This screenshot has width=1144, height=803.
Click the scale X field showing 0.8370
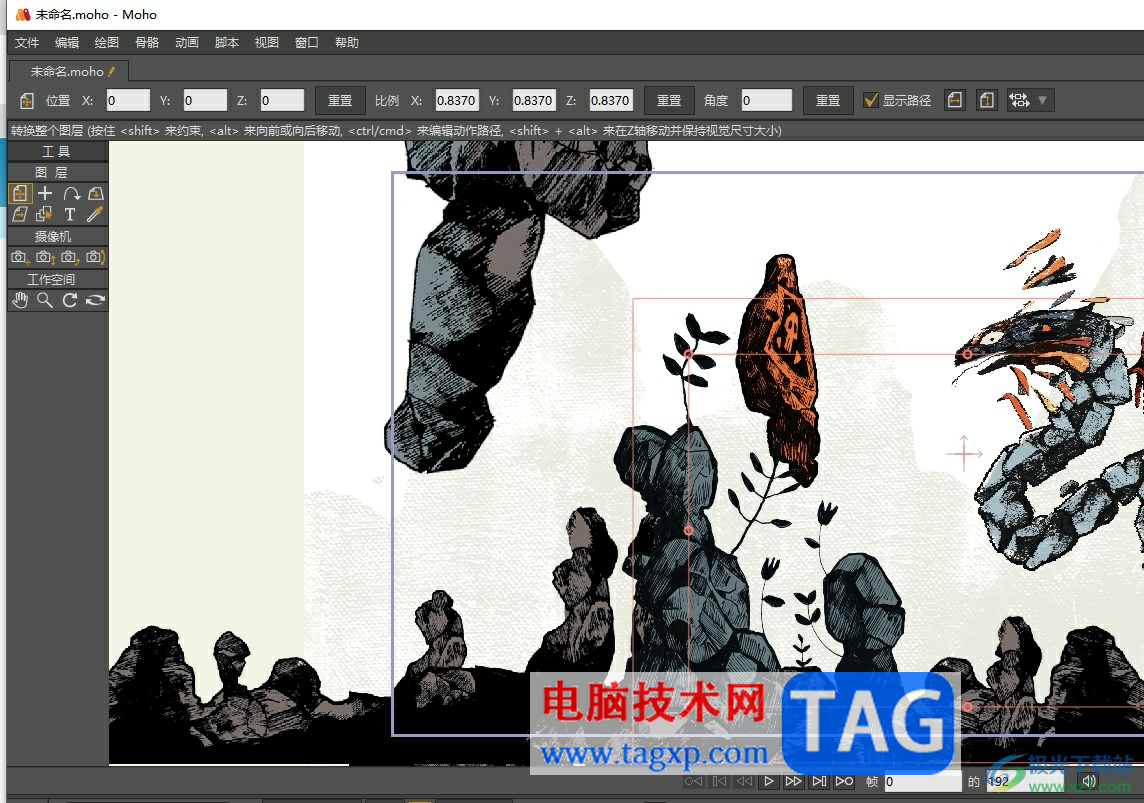457,101
